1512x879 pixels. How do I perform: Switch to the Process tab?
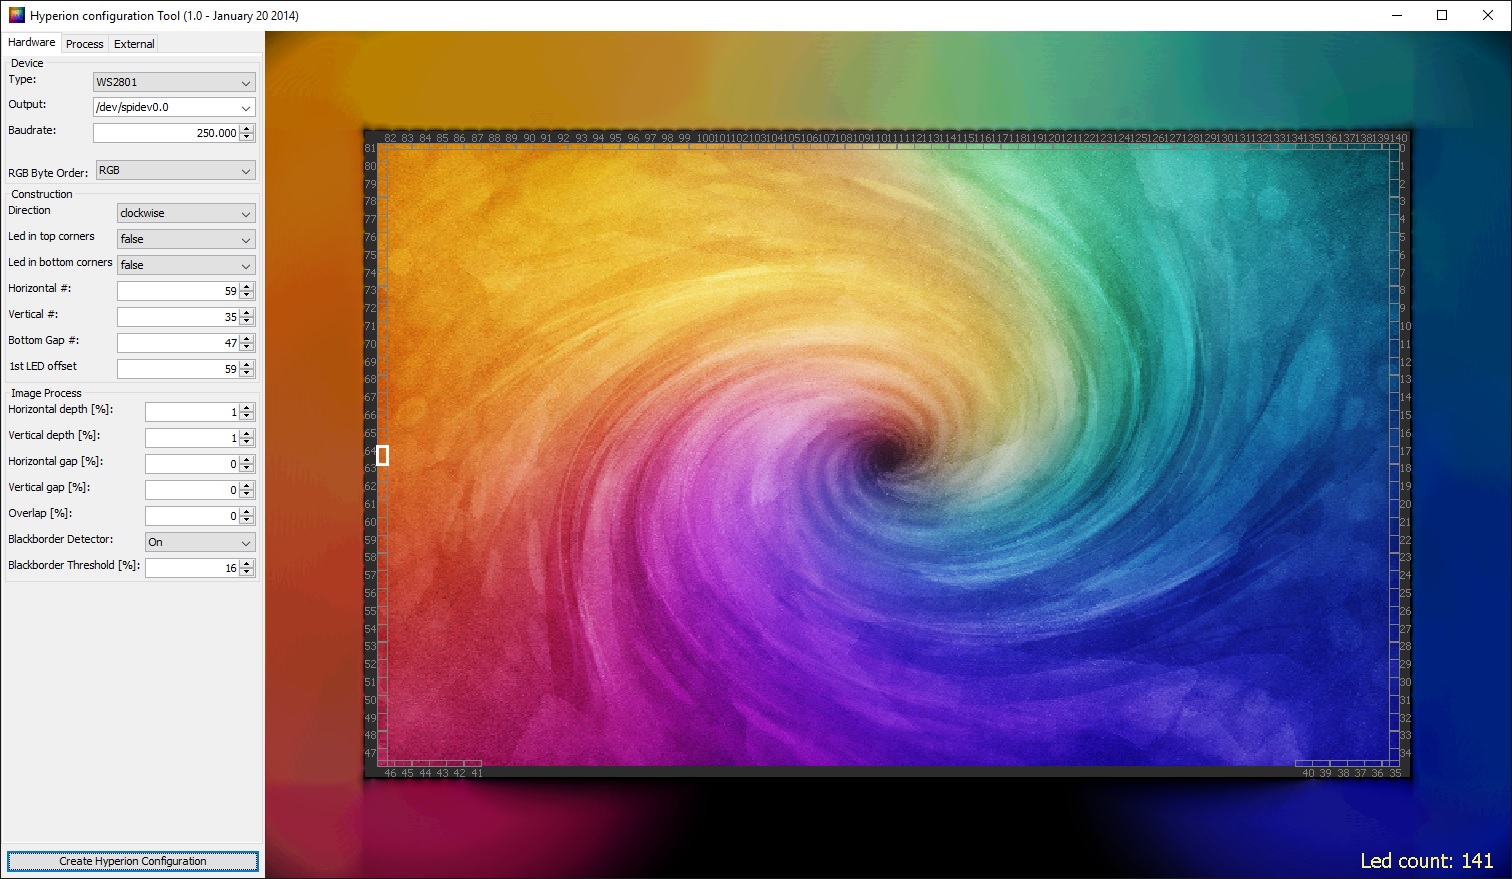(84, 44)
